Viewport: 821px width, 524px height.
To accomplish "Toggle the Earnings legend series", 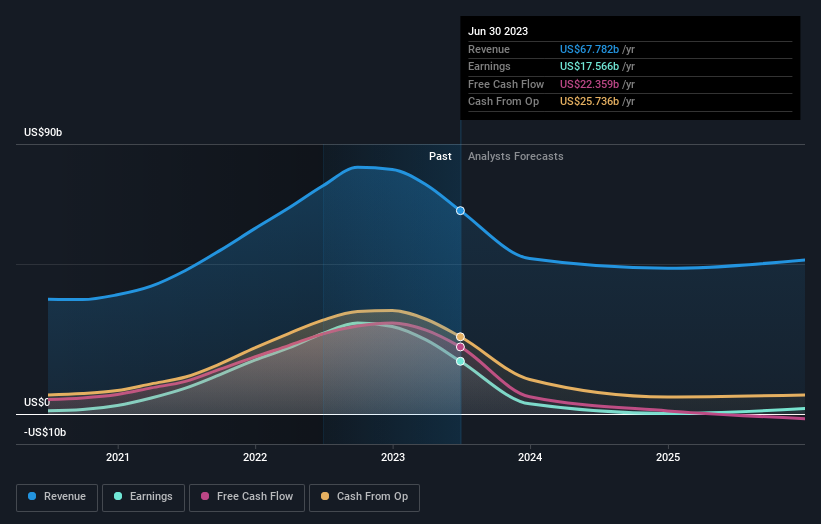I will click(x=143, y=497).
